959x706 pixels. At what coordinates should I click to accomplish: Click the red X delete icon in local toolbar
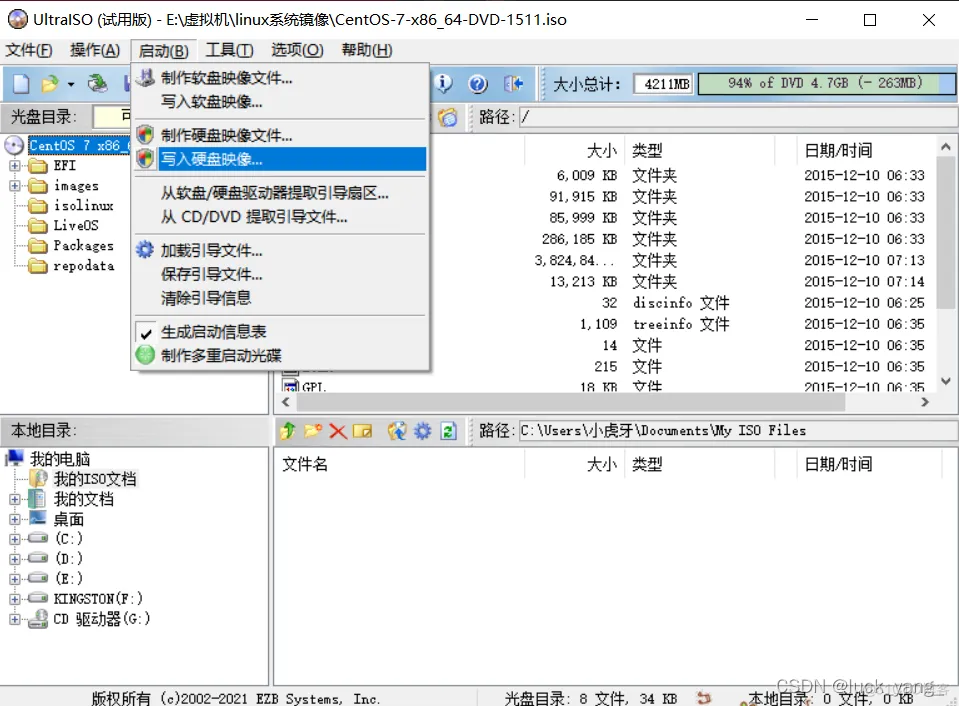pyautogui.click(x=338, y=431)
